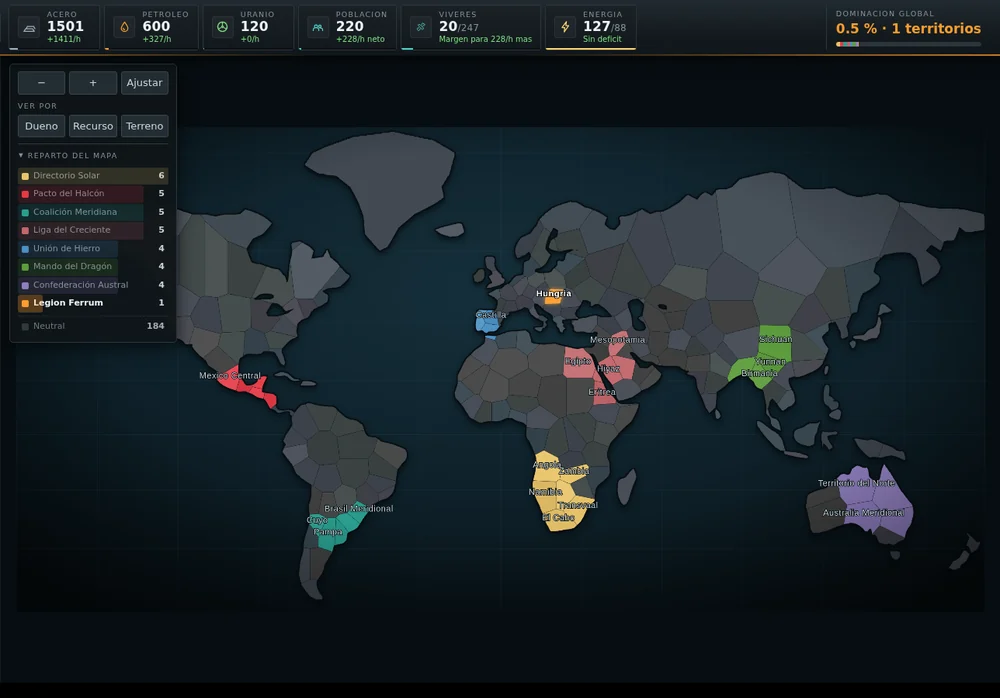This screenshot has width=1000, height=698.
Task: Click the Margen para 228/h mas text
Action: [x=485, y=40]
